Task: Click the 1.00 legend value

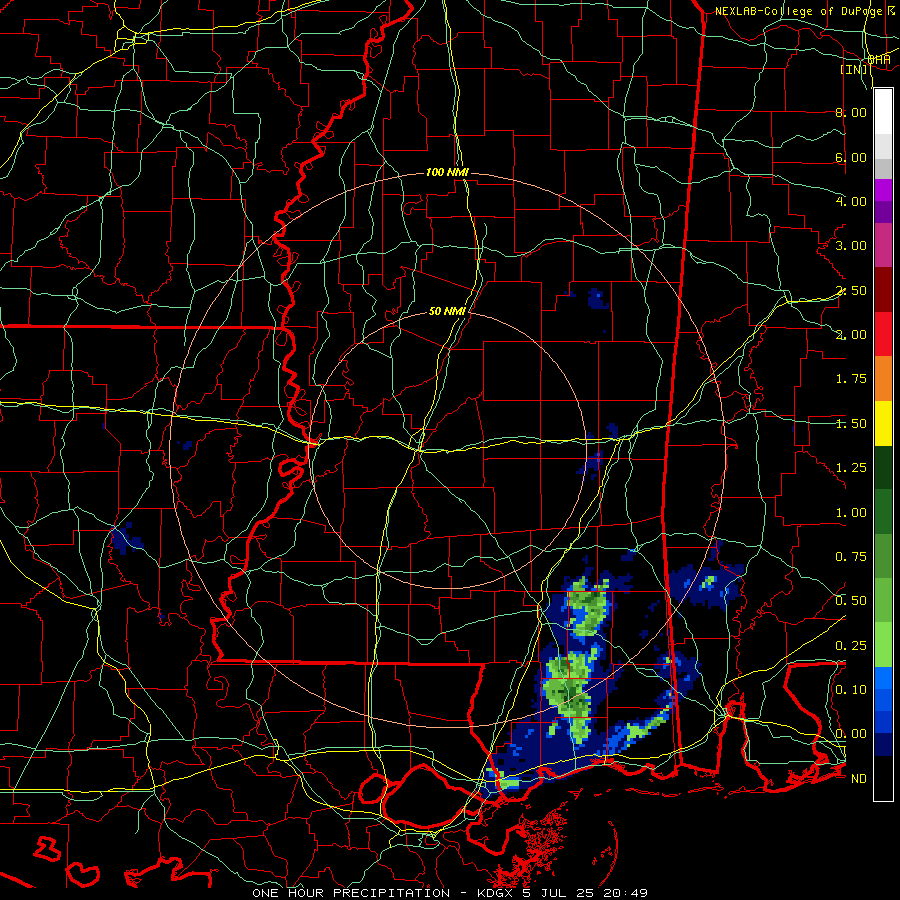Action: [x=851, y=513]
